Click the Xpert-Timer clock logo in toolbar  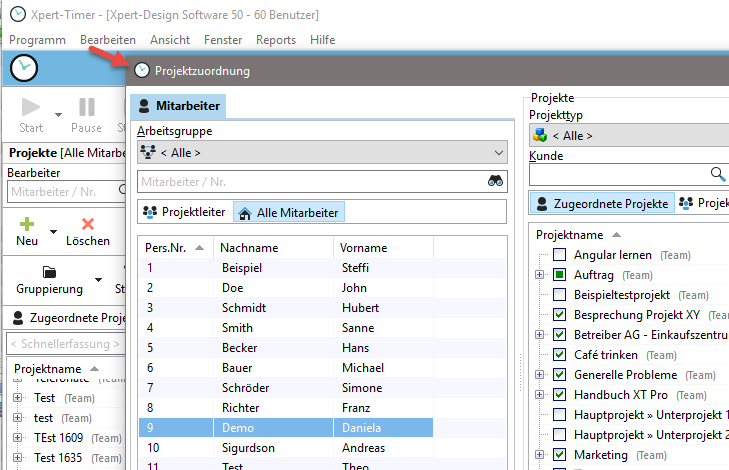(24, 69)
